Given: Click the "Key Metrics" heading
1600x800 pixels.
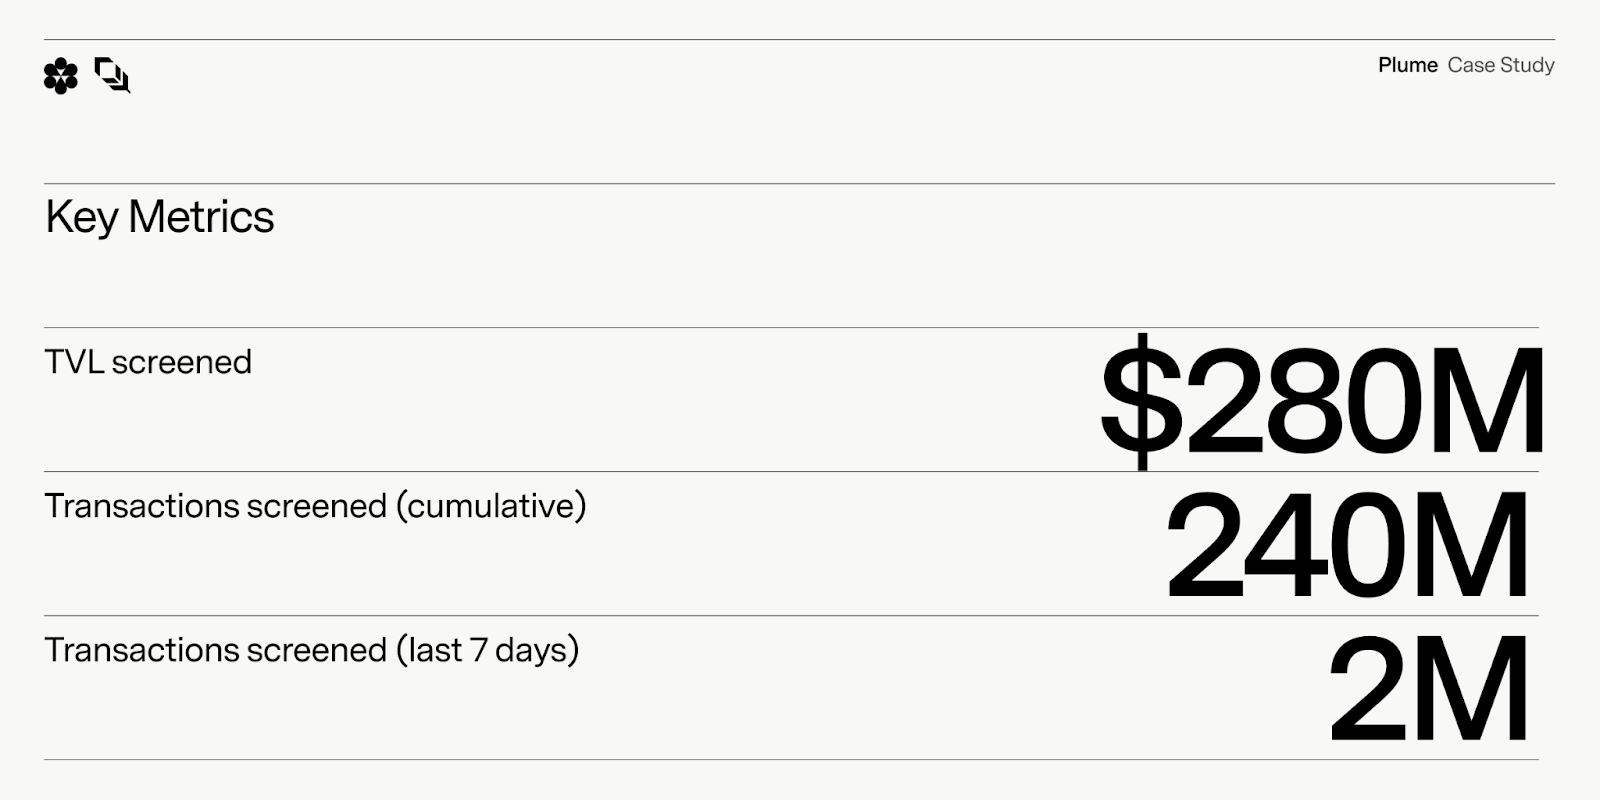Looking at the screenshot, I should click(160, 217).
